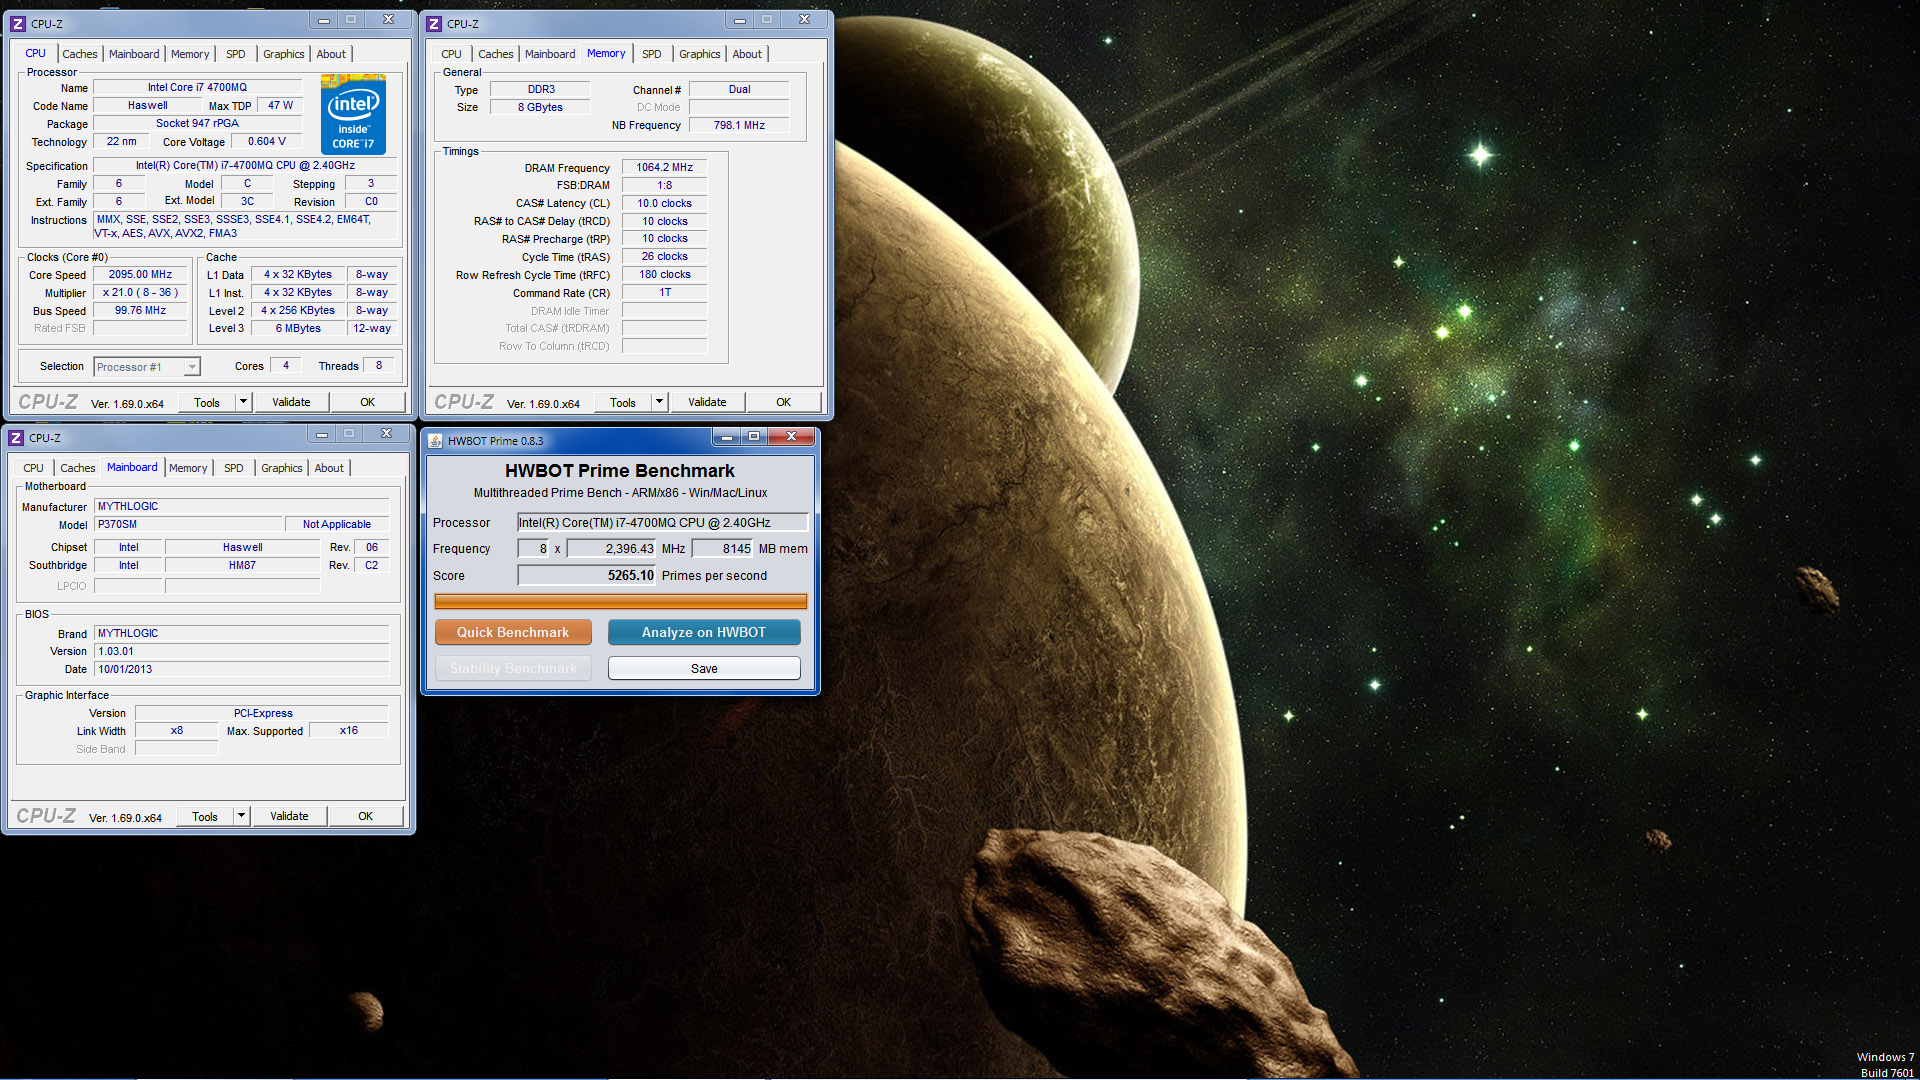Switch to Mainboard tab in CPU window
The height and width of the screenshot is (1080, 1920).
point(134,54)
